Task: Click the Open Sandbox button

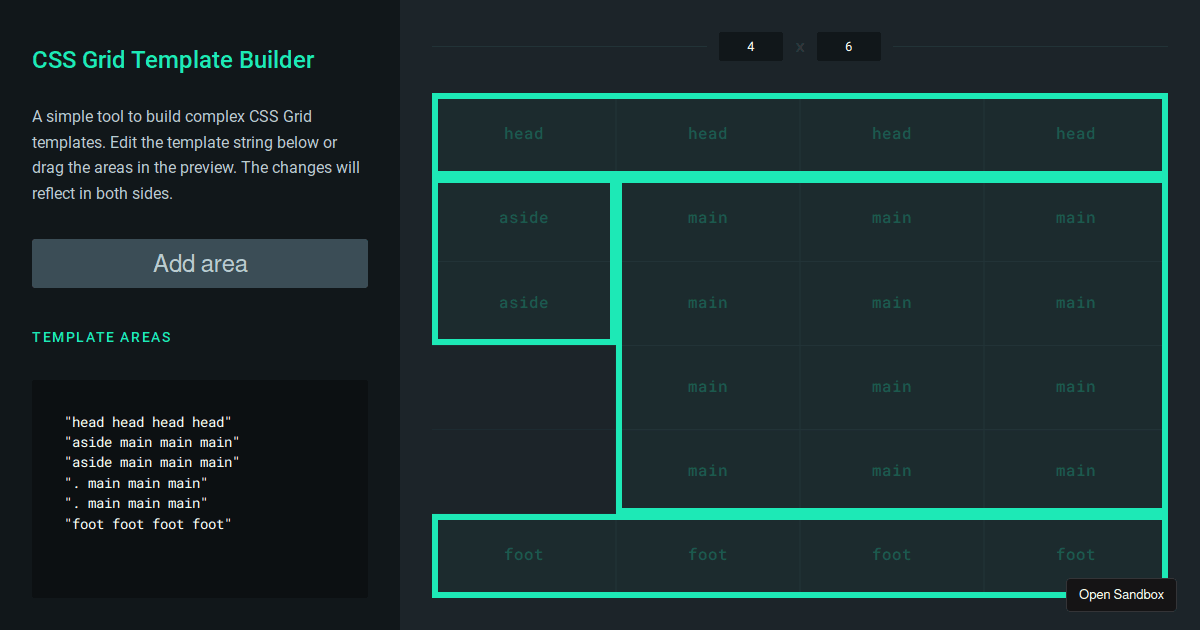Action: tap(1121, 594)
